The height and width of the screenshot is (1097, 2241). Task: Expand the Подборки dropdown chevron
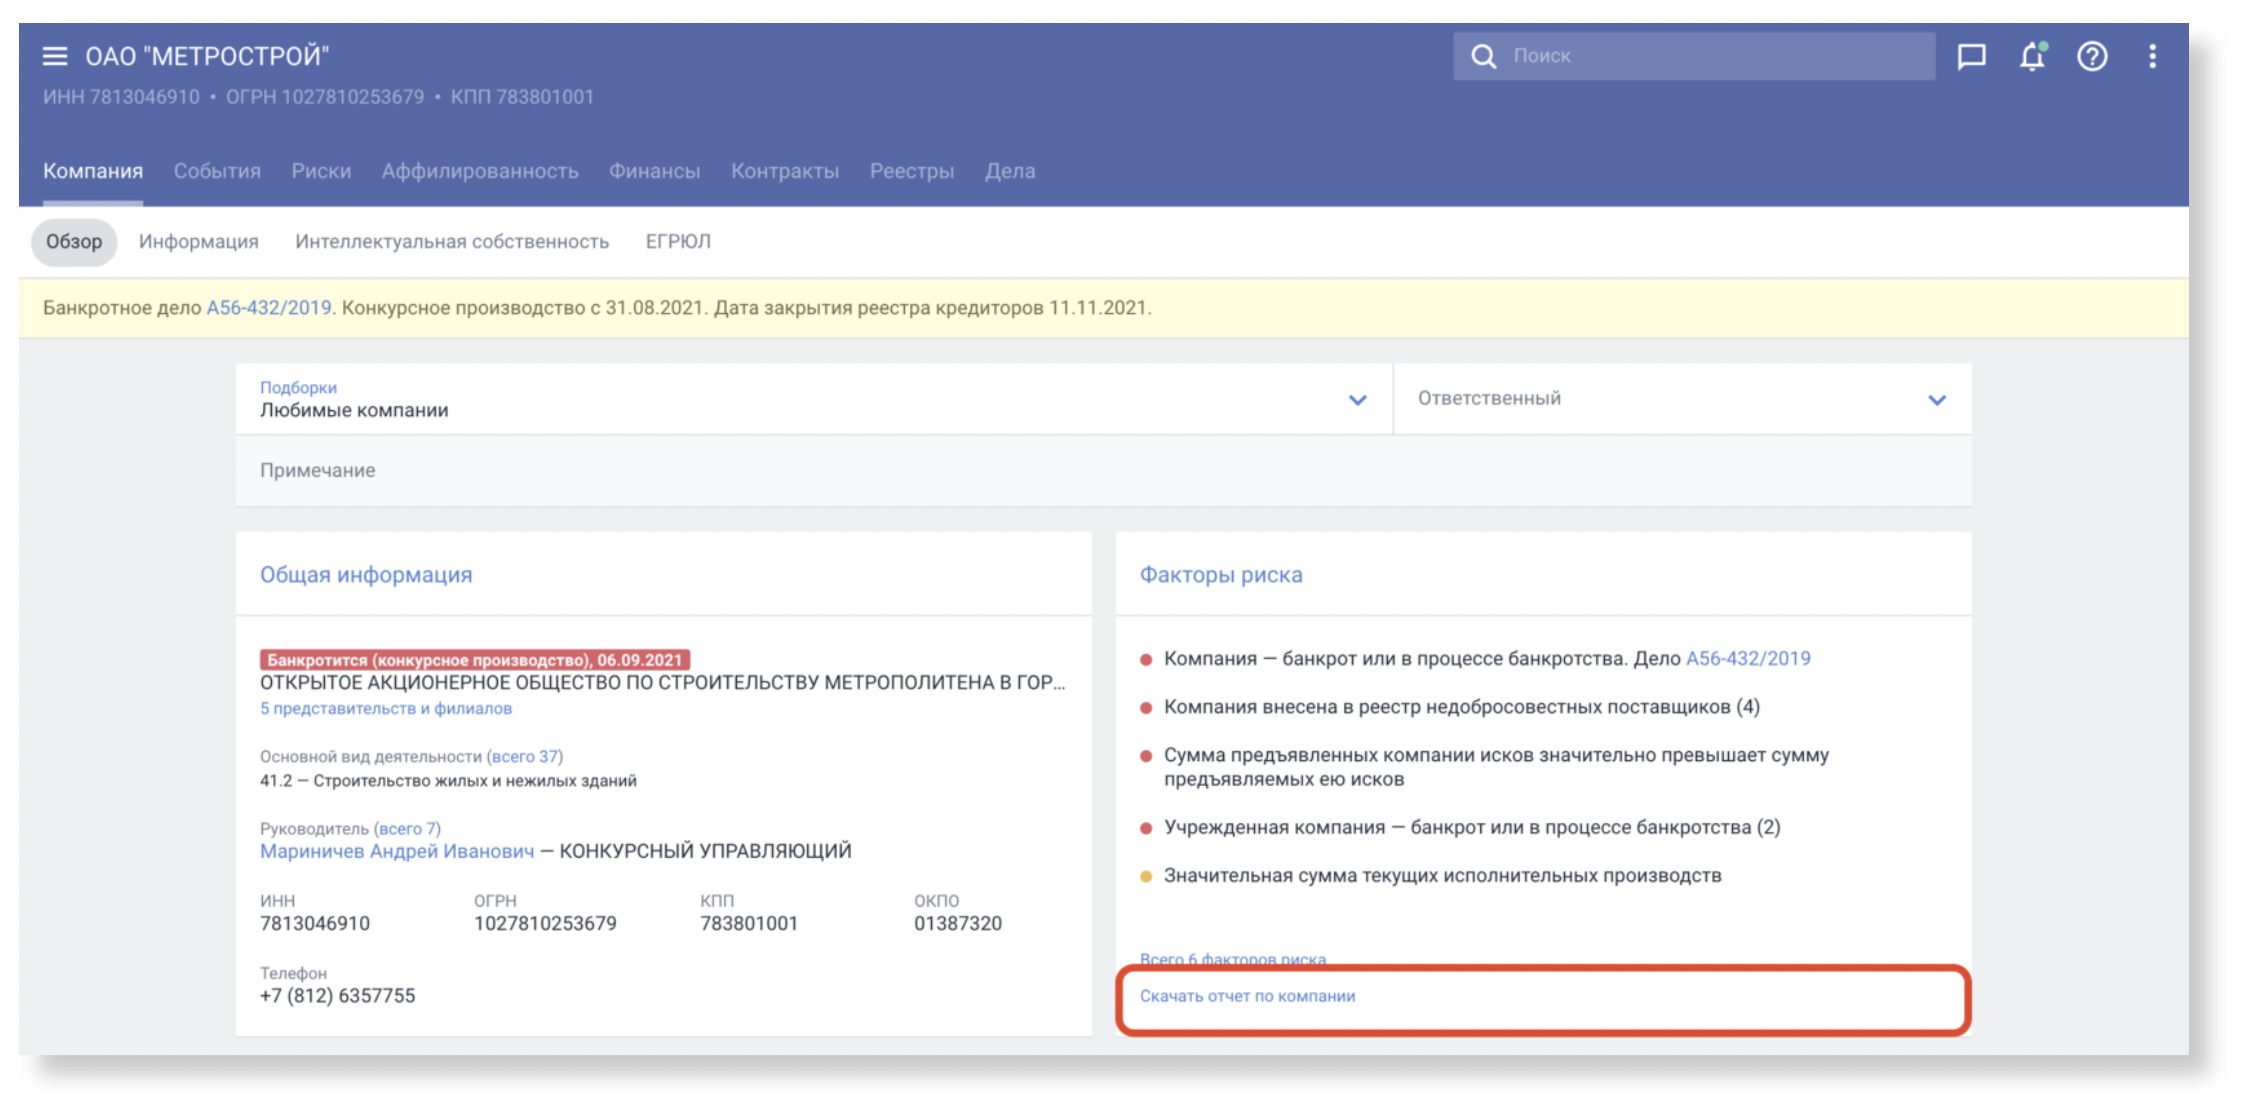1357,400
